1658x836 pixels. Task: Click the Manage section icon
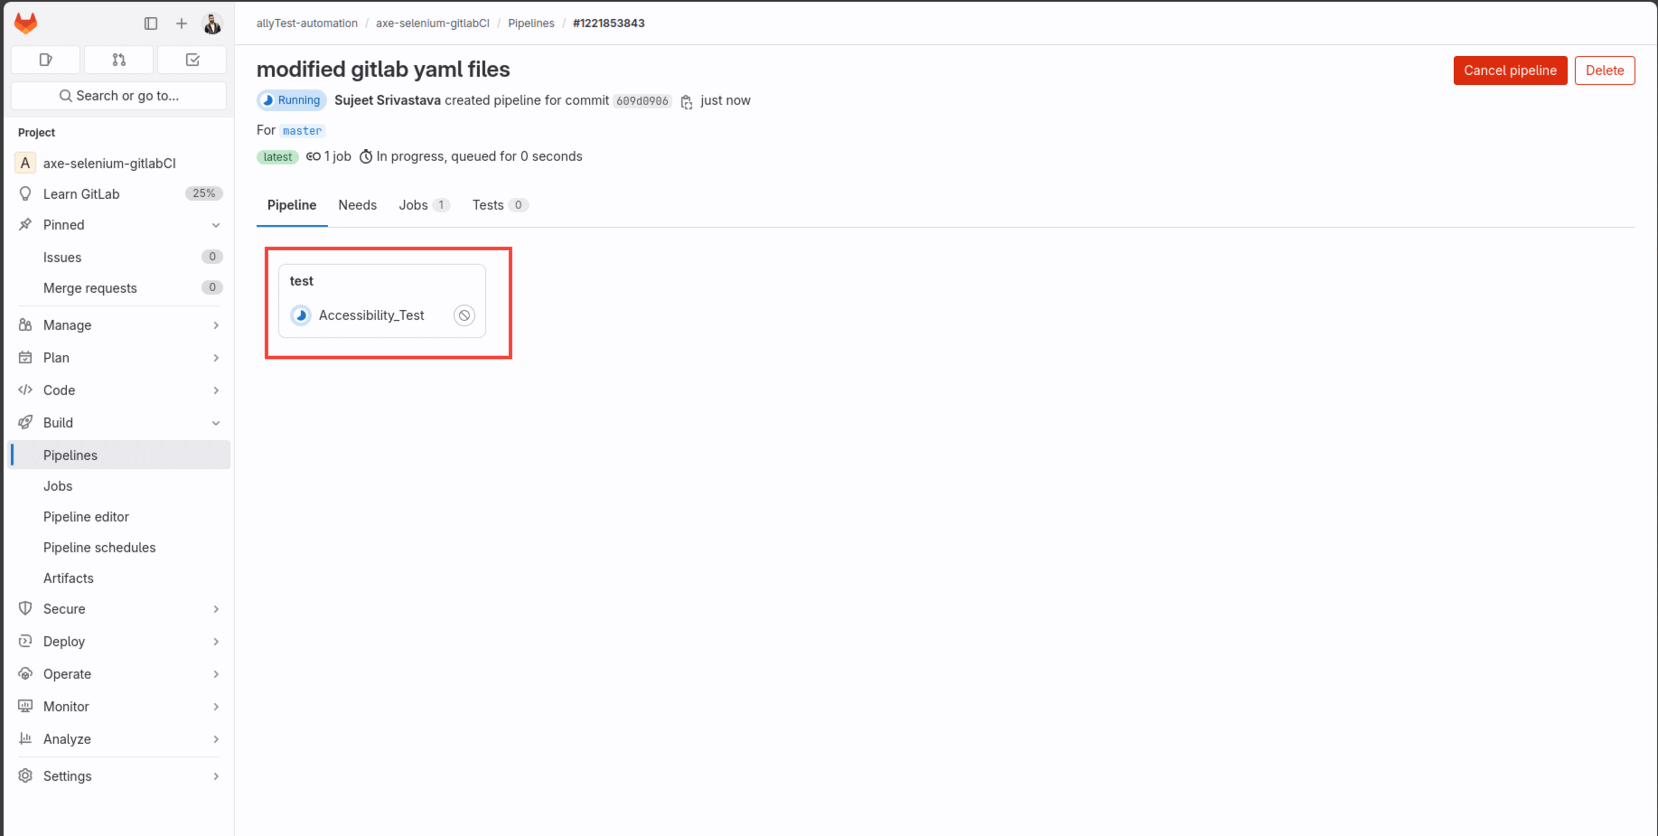(25, 325)
